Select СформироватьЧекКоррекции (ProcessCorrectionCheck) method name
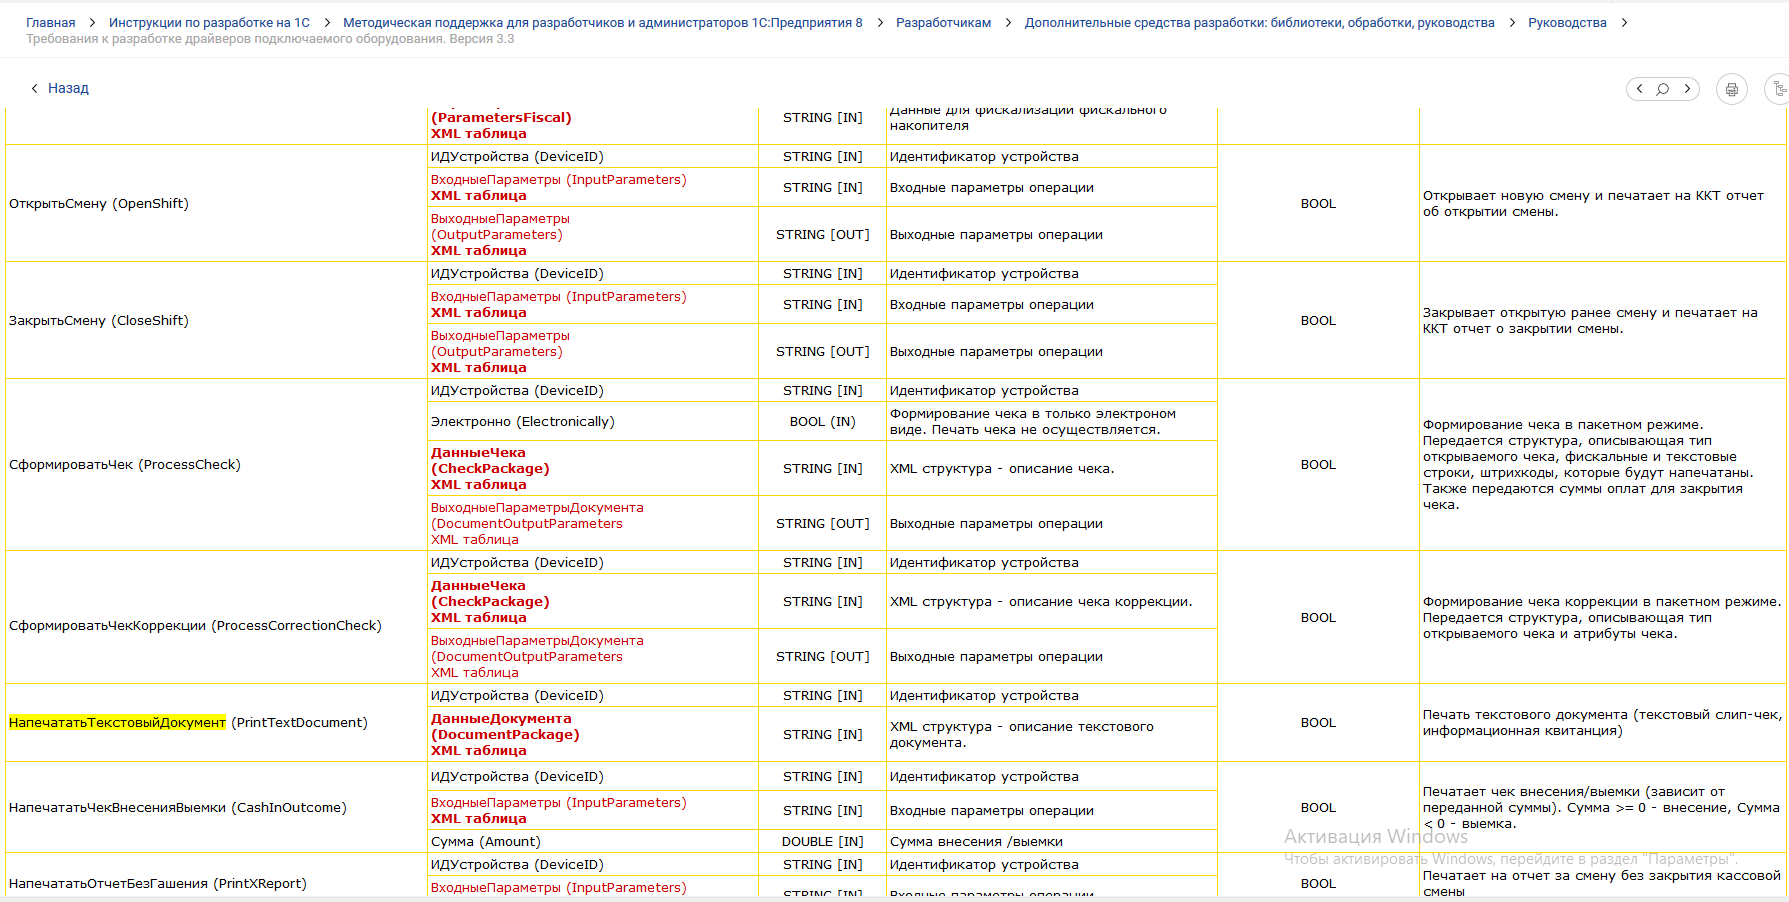 click(x=195, y=626)
